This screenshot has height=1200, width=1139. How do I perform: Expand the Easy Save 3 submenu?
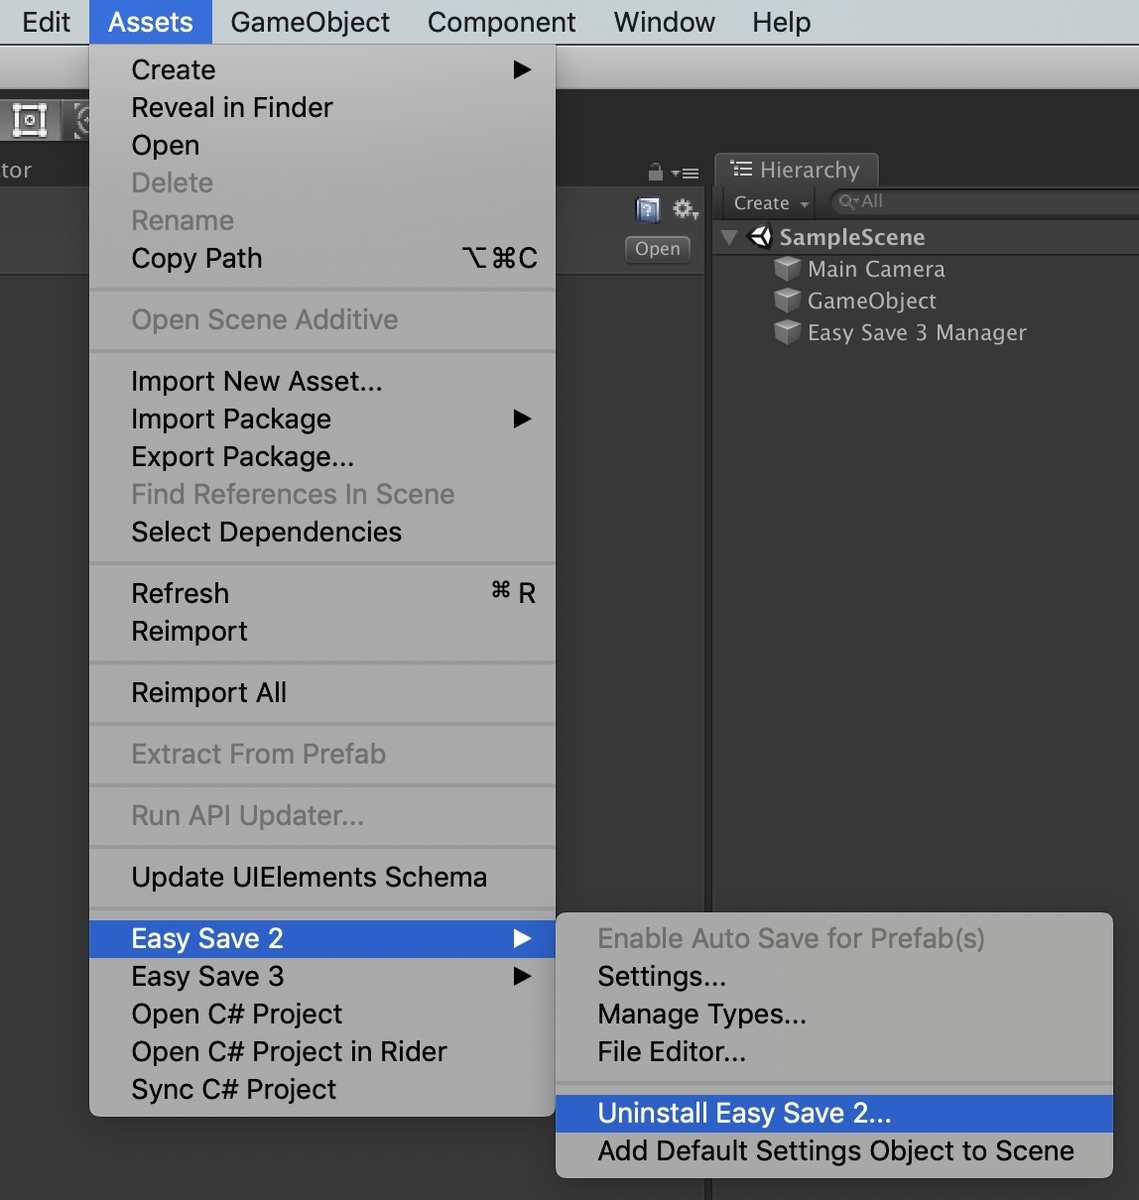[322, 976]
